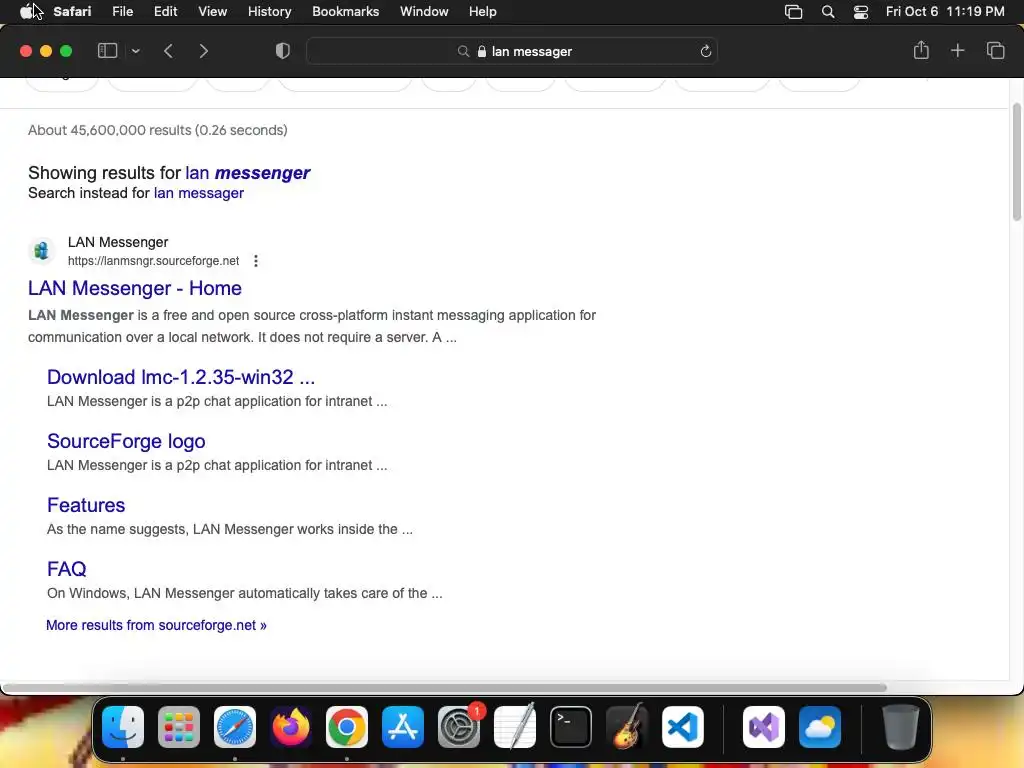Image resolution: width=1024 pixels, height=768 pixels.
Task: Click the https://lanmsngr.sourceforge.net URL text
Action: pyautogui.click(x=153, y=261)
